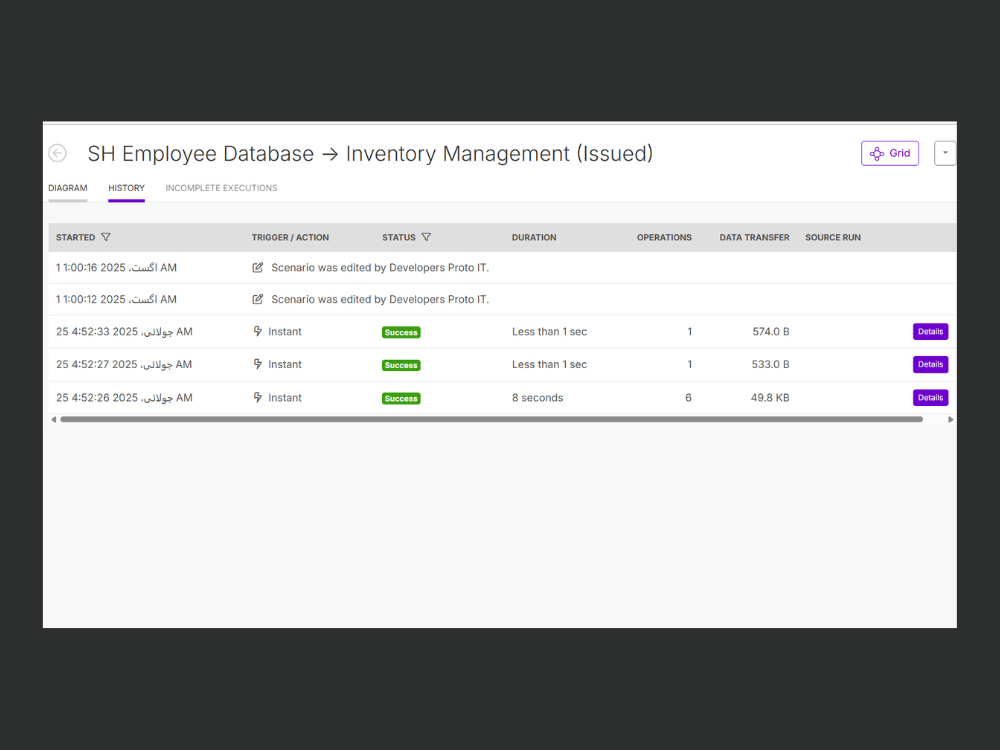Image resolution: width=1000 pixels, height=750 pixels.
Task: Click the right scroll arrow of table
Action: [x=950, y=420]
